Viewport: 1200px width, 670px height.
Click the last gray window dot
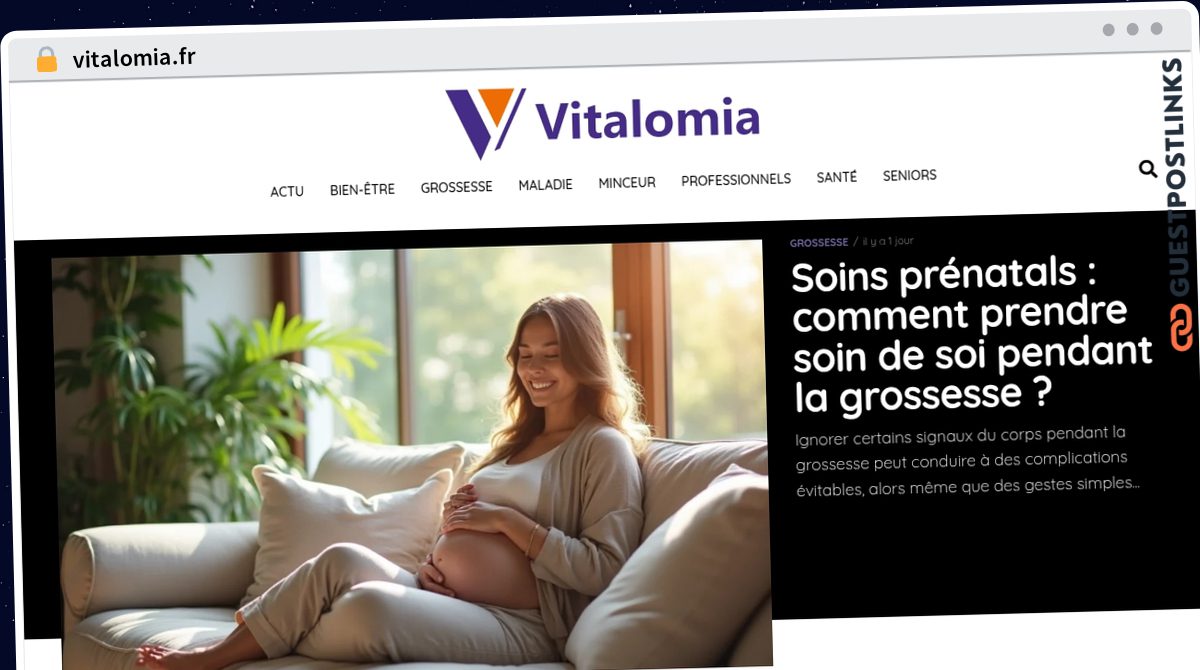pos(1156,29)
